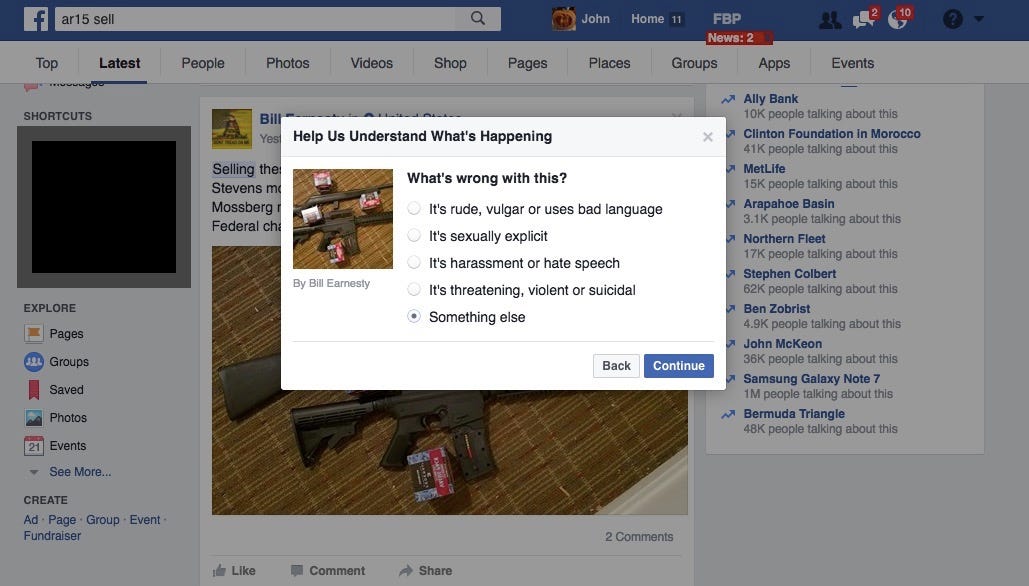Open trending topic Ally Bank

(x=770, y=98)
